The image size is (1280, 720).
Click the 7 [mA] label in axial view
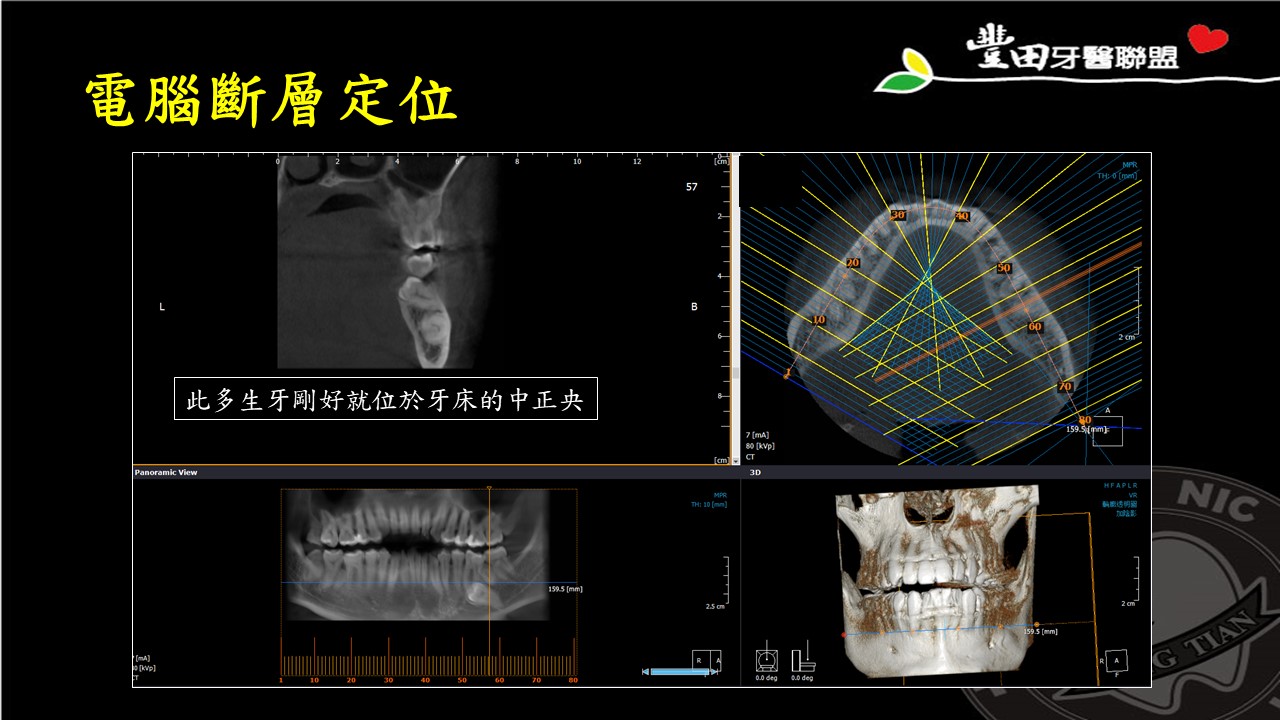[758, 435]
